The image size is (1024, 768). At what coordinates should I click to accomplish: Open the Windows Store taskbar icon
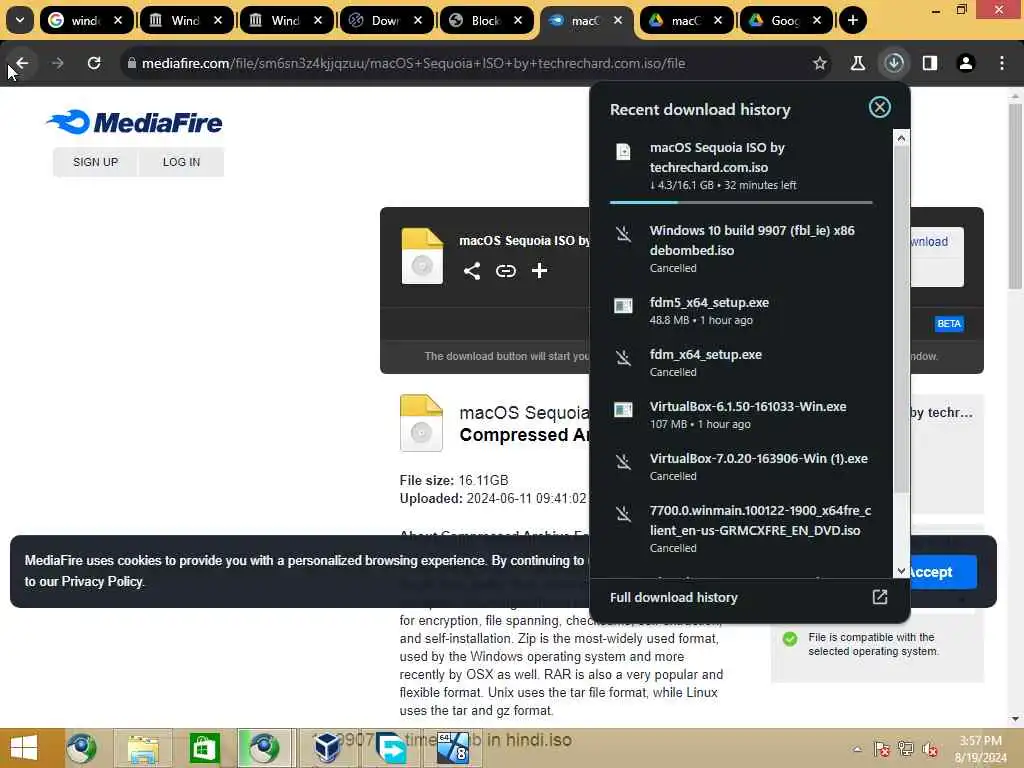[x=204, y=748]
